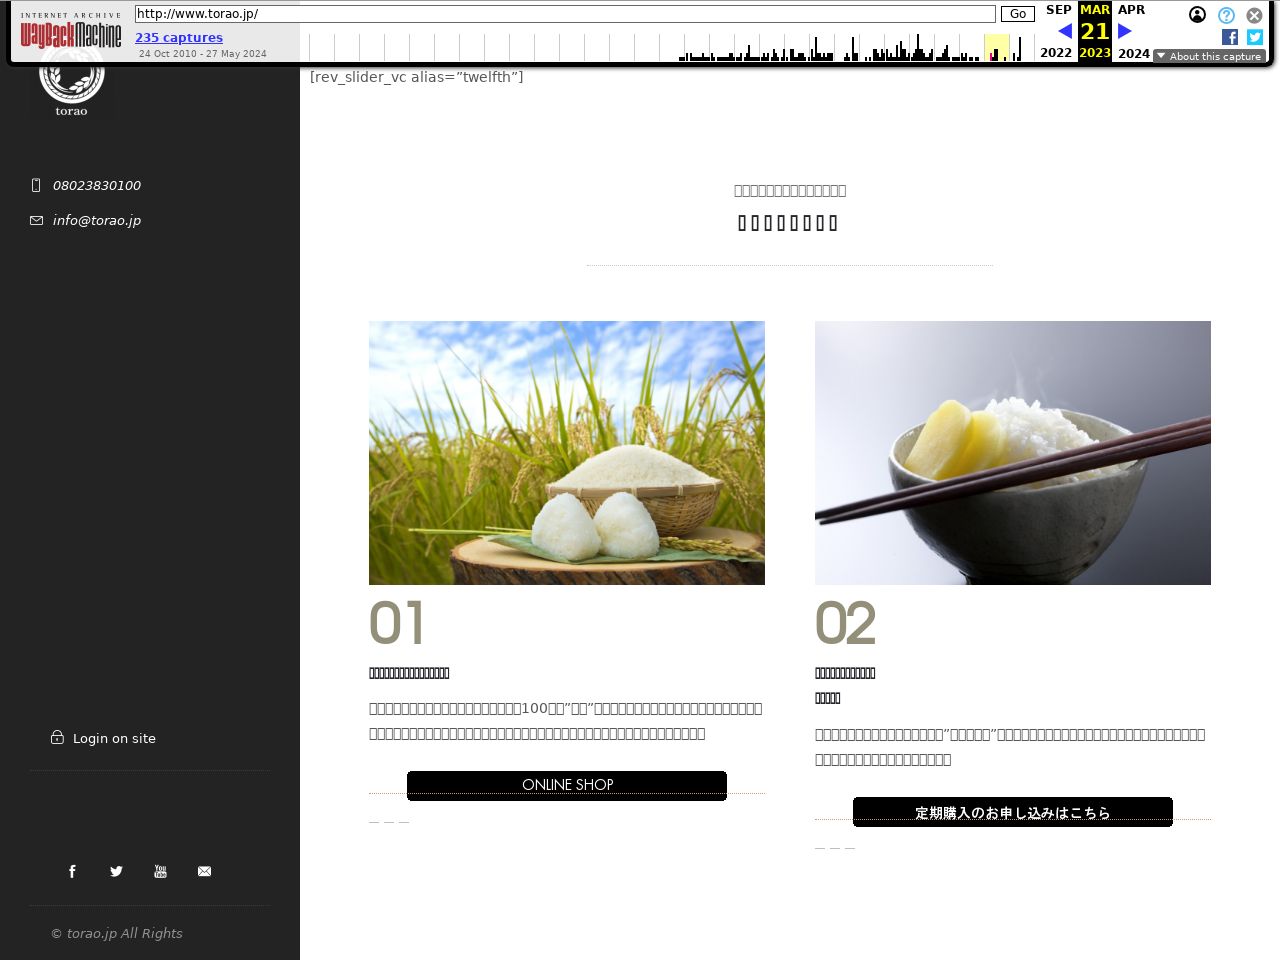Open the sidebar Twitter icon
This screenshot has height=960, width=1280.
[x=116, y=871]
